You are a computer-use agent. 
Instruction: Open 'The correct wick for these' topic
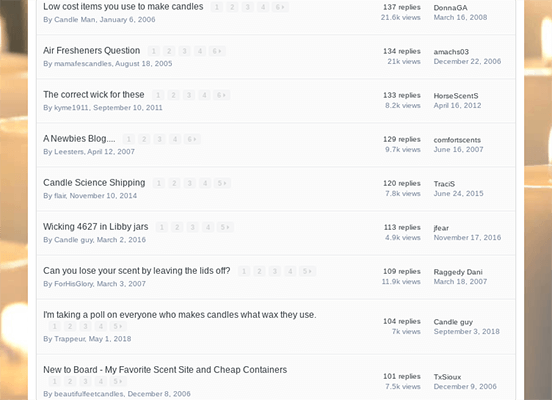(94, 95)
